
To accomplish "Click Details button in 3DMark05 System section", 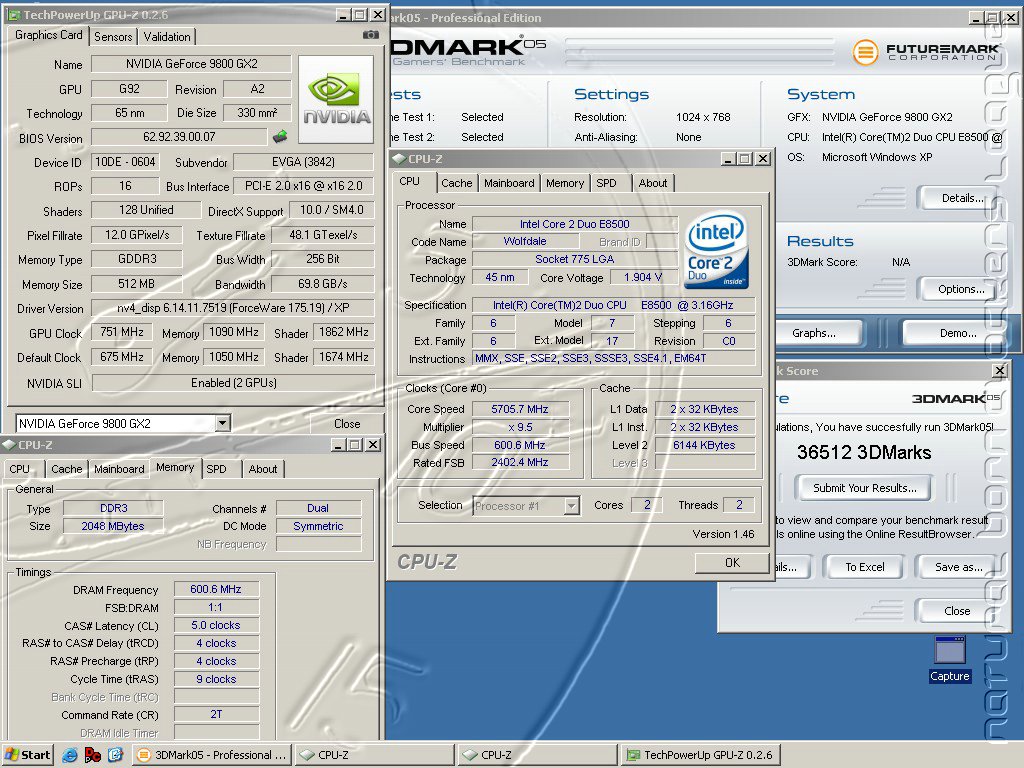I will pyautogui.click(x=957, y=198).
